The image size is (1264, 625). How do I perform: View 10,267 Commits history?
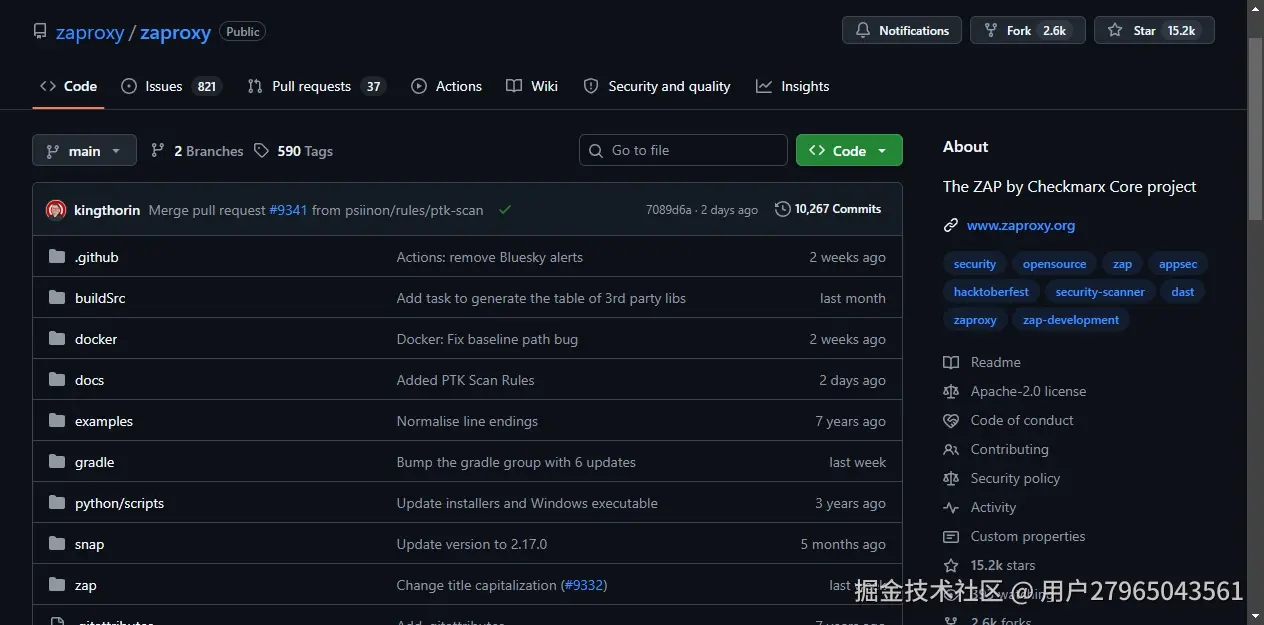coord(828,209)
